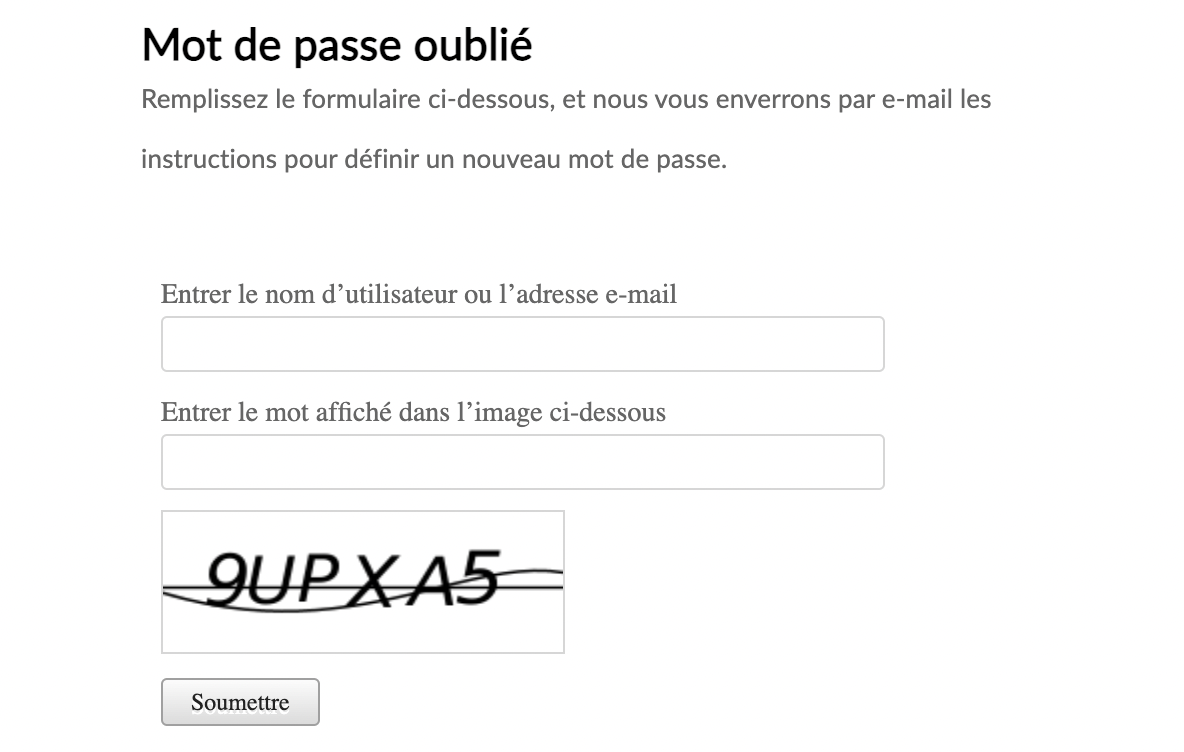Click the letter P in the captcha

(x=317, y=578)
